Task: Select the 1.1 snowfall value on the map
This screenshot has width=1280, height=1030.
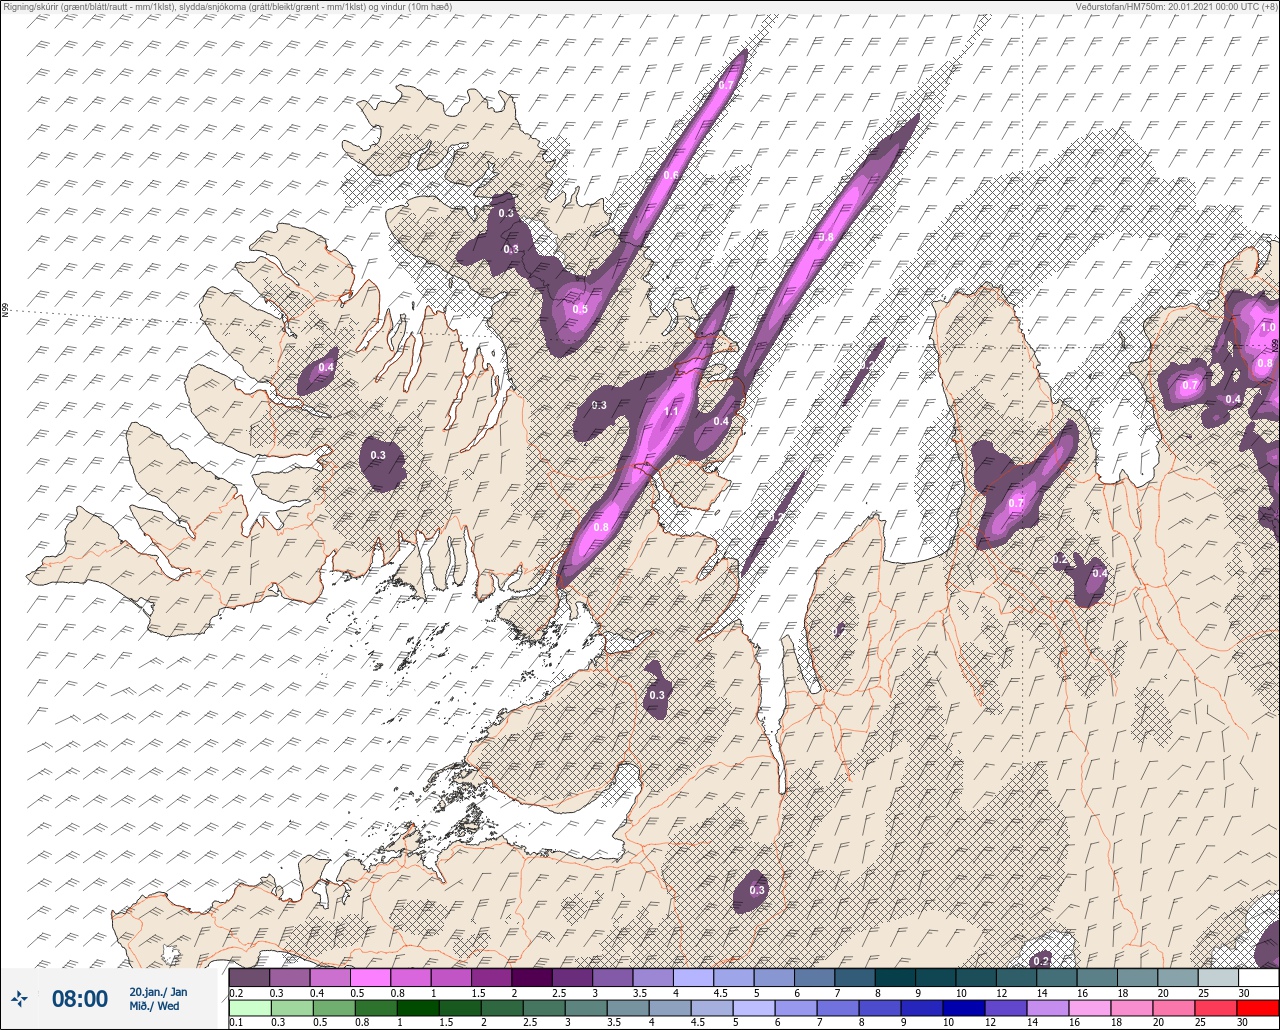Action: pos(671,411)
